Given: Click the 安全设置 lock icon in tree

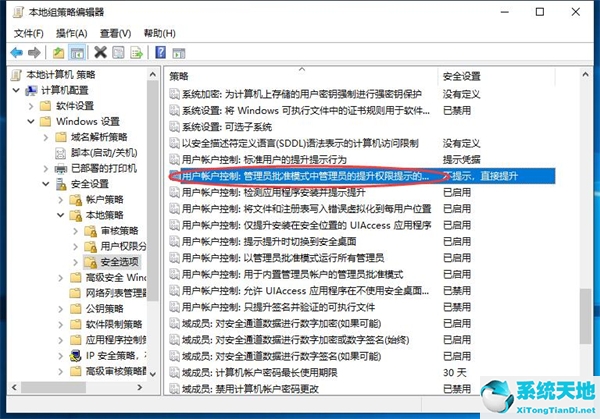Looking at the screenshot, I should [x=61, y=184].
